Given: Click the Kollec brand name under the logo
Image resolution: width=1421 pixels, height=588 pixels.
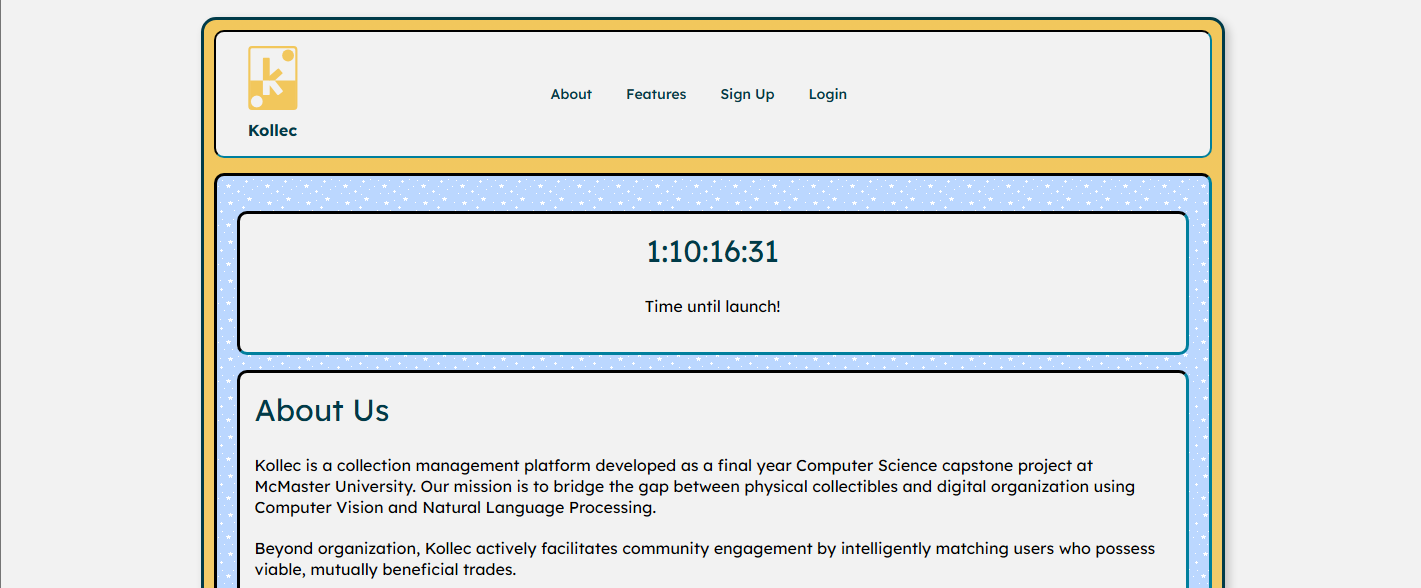Looking at the screenshot, I should [x=272, y=131].
